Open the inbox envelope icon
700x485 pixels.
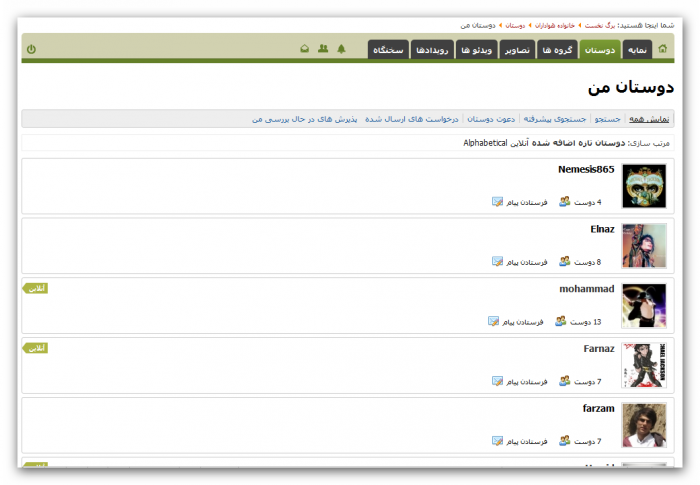coord(304,48)
